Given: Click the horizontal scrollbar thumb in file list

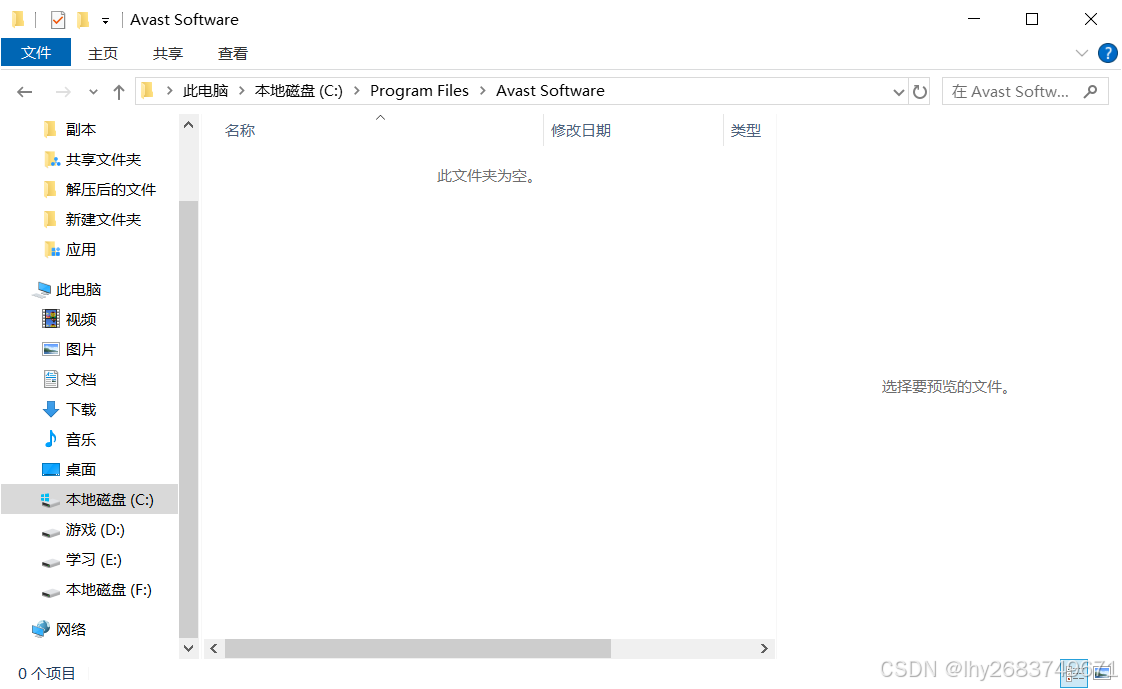Looking at the screenshot, I should coord(418,648).
